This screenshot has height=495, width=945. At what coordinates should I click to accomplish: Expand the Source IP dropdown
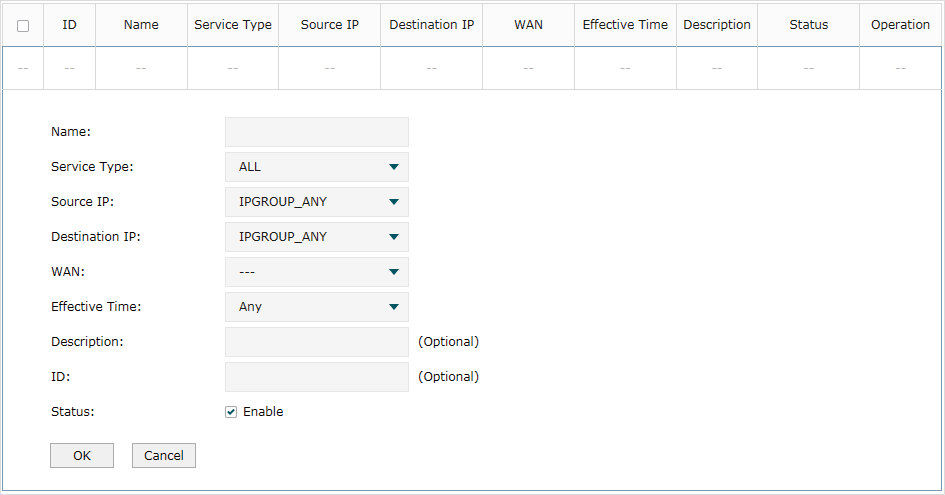tap(317, 202)
